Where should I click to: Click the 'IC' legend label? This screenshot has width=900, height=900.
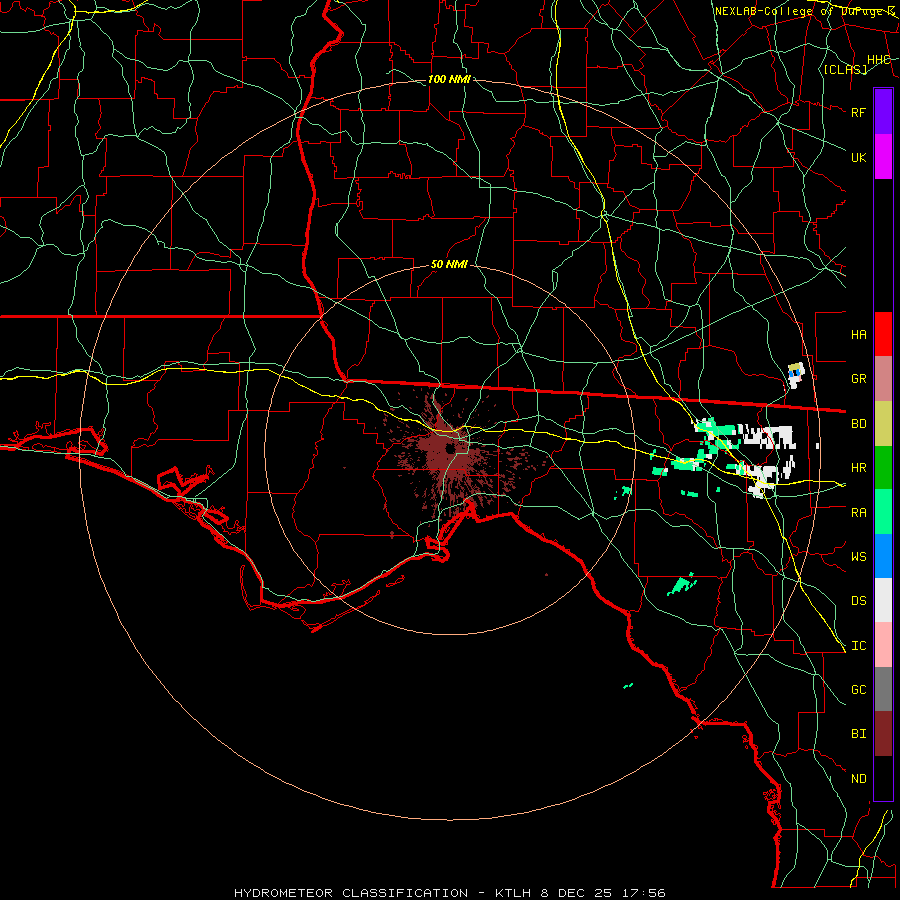tap(858, 646)
